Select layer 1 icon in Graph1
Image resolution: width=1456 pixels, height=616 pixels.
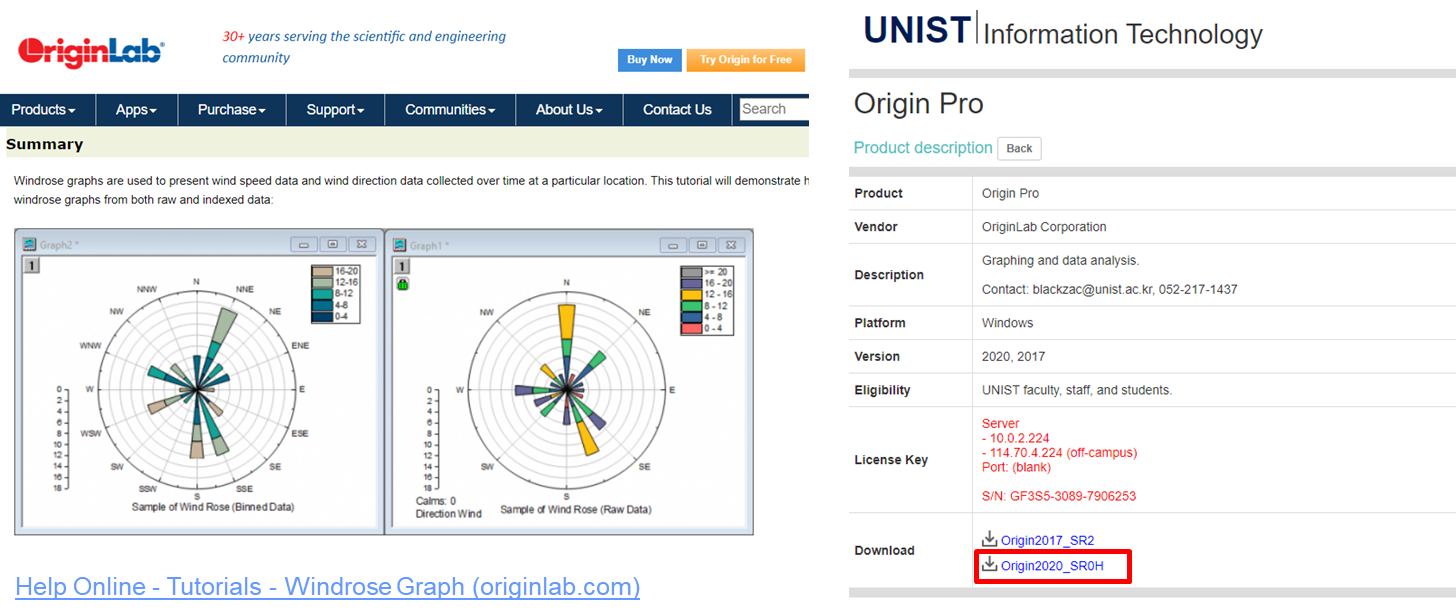coord(401,266)
